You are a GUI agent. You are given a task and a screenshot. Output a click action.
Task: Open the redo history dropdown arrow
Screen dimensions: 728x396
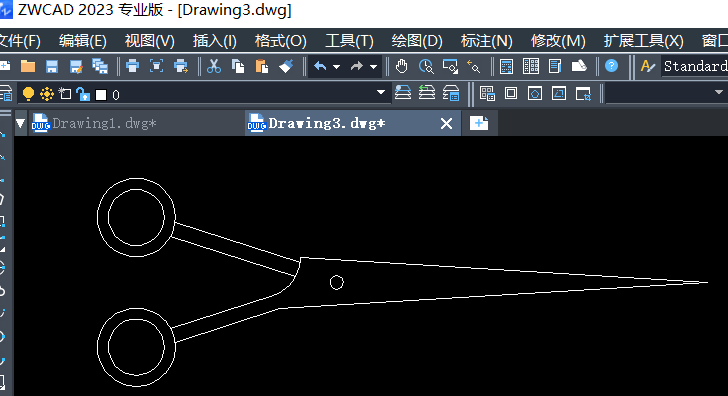click(373, 67)
